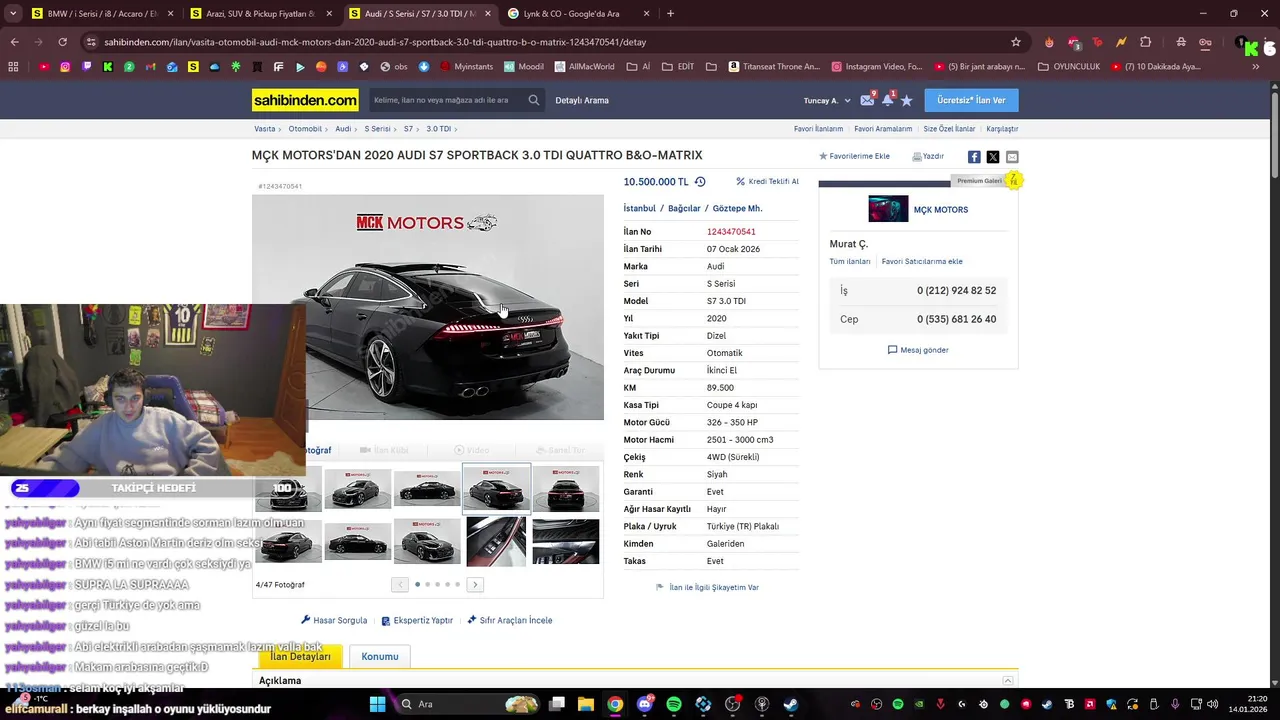Bookmark this page with the address bar star
1280x720 pixels.
pos(1016,42)
